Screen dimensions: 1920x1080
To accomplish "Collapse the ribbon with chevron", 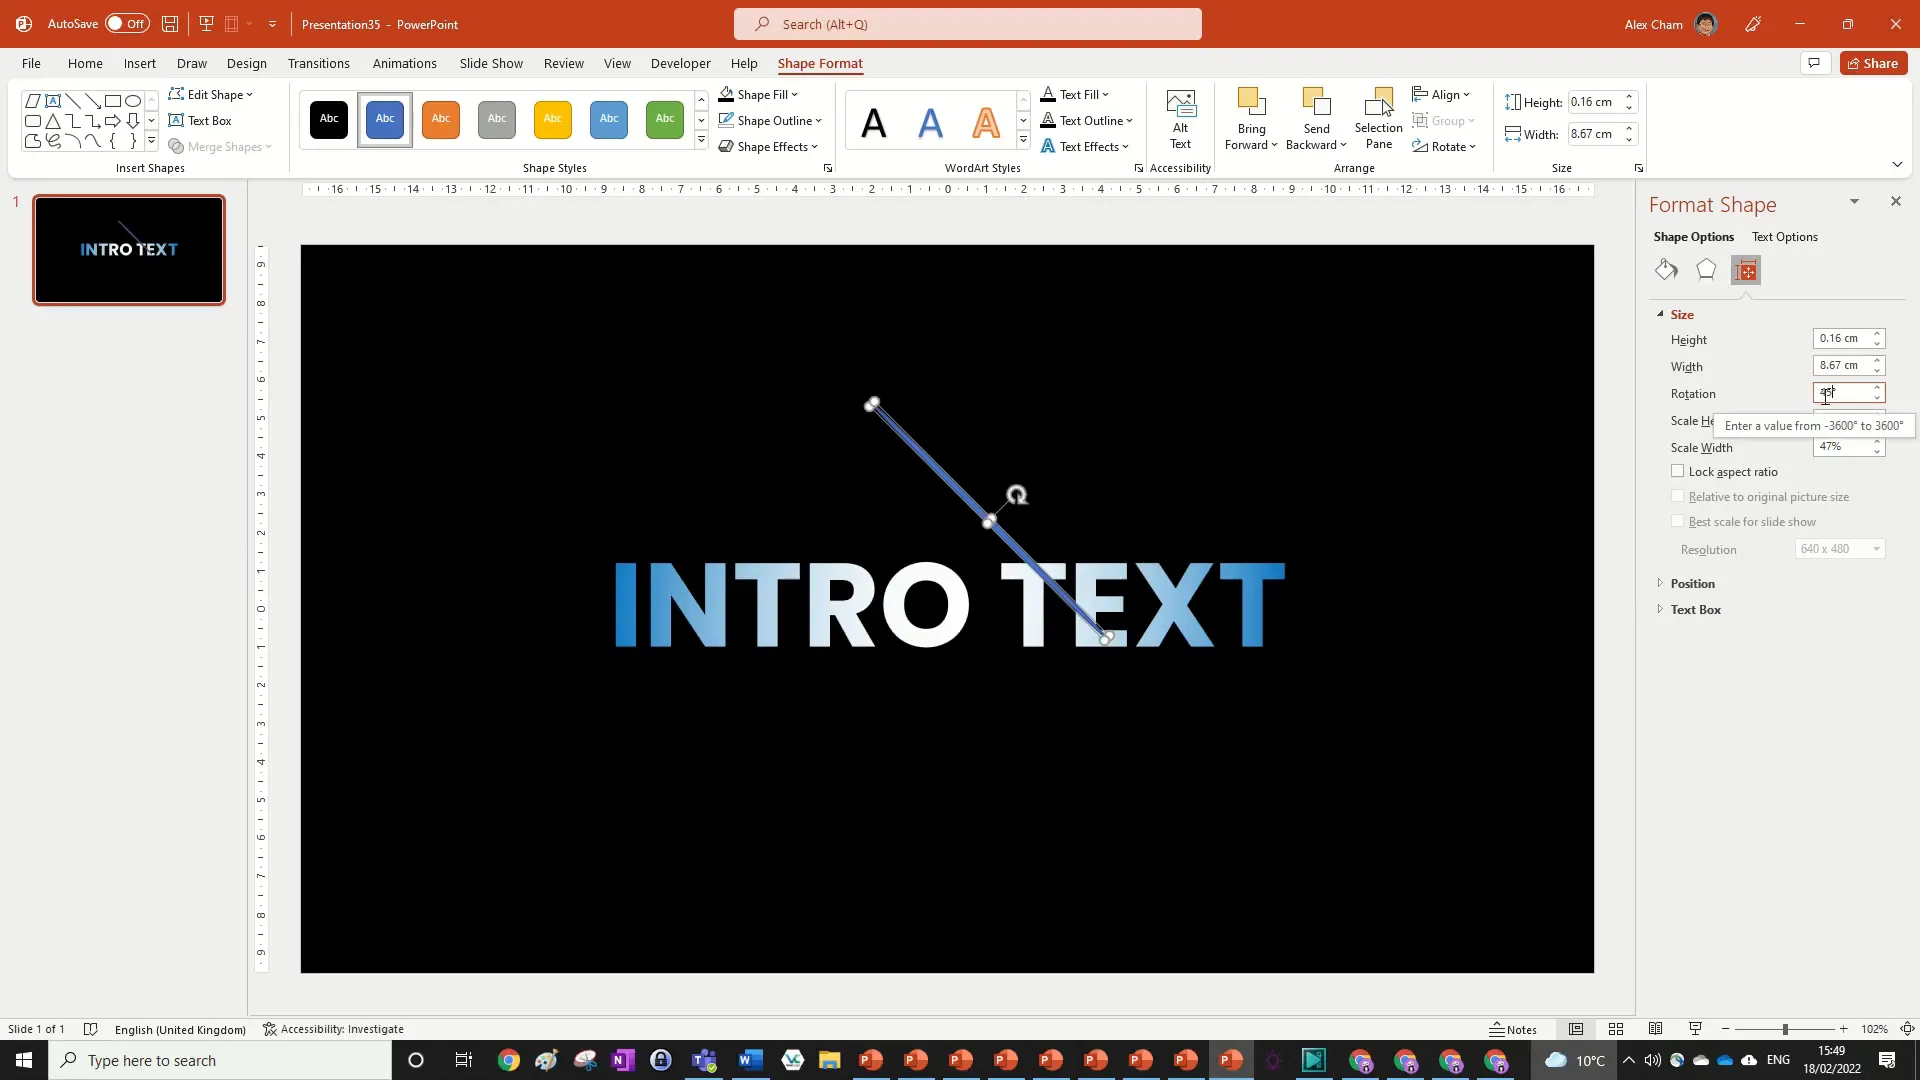I will (x=1897, y=165).
